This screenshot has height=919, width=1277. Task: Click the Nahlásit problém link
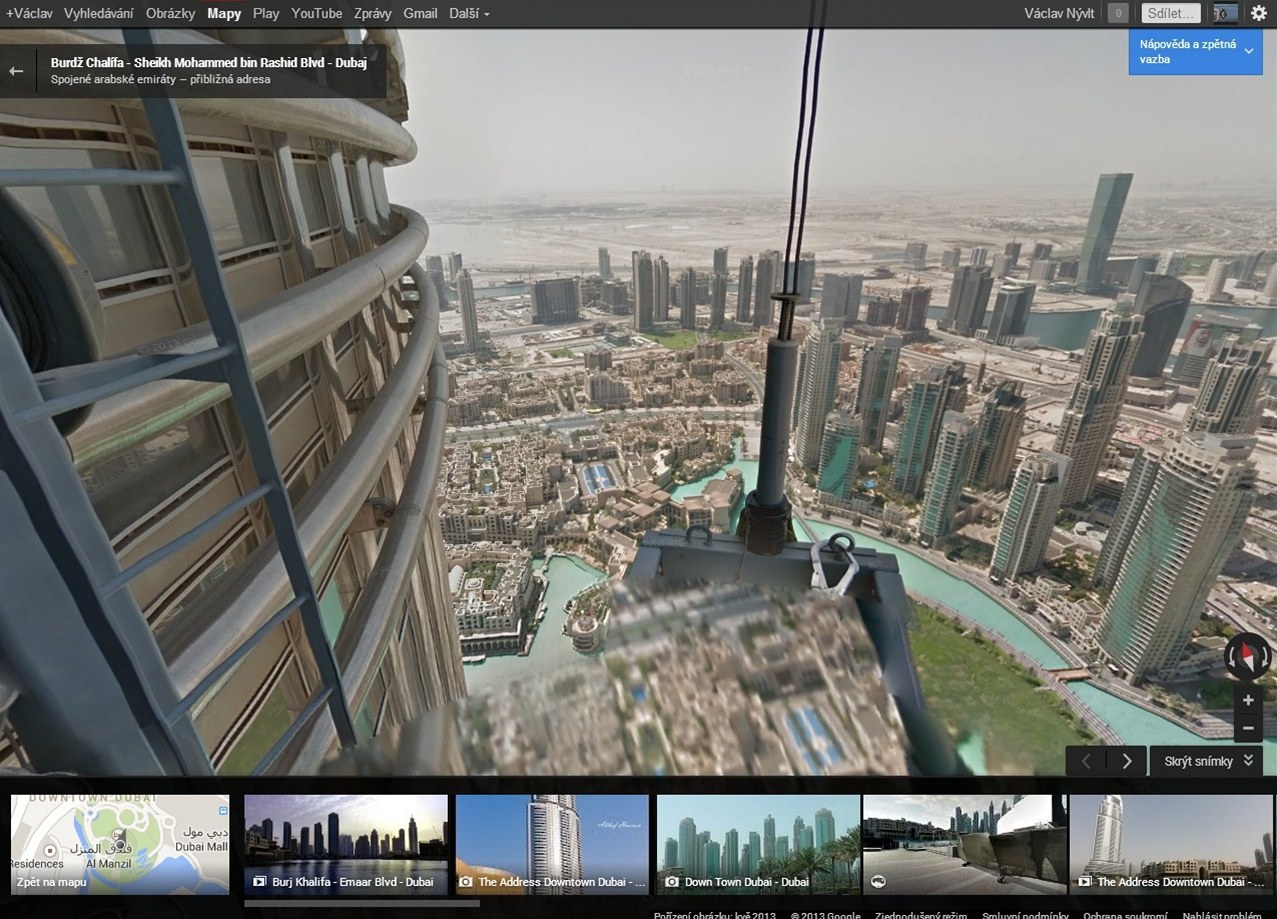(1221, 914)
